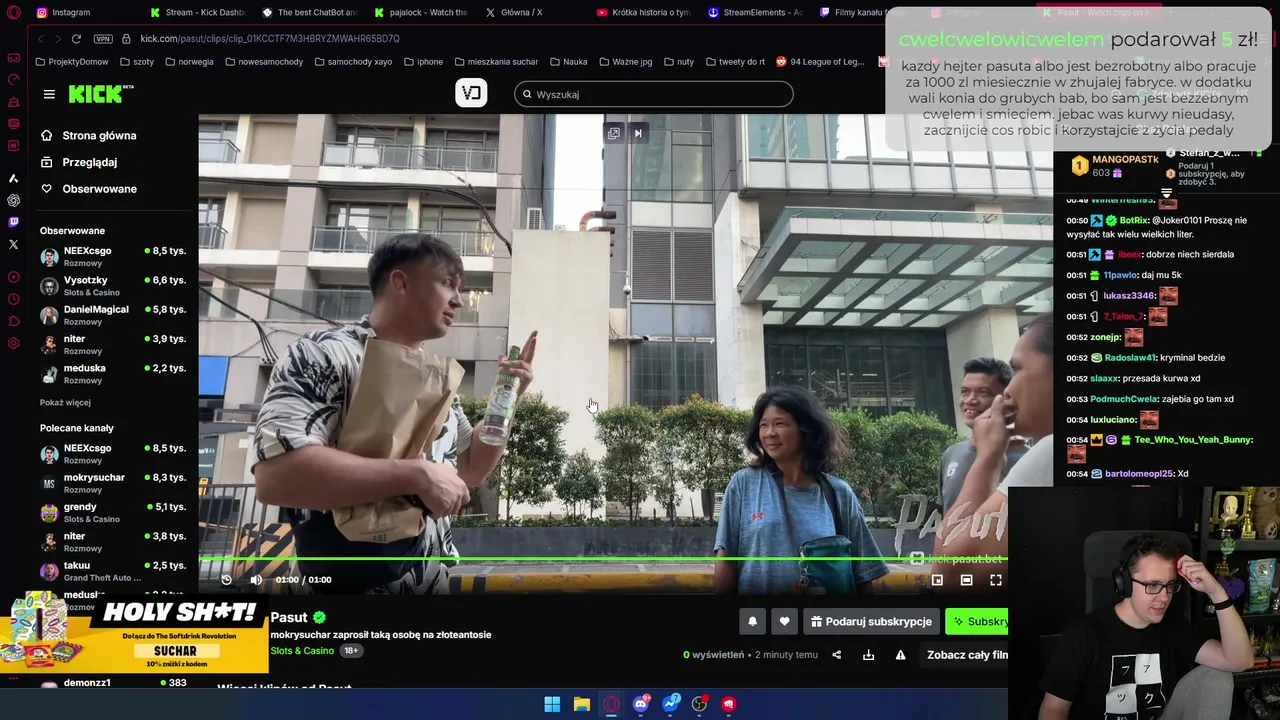Open the iphone bookmarks folder

point(423,61)
